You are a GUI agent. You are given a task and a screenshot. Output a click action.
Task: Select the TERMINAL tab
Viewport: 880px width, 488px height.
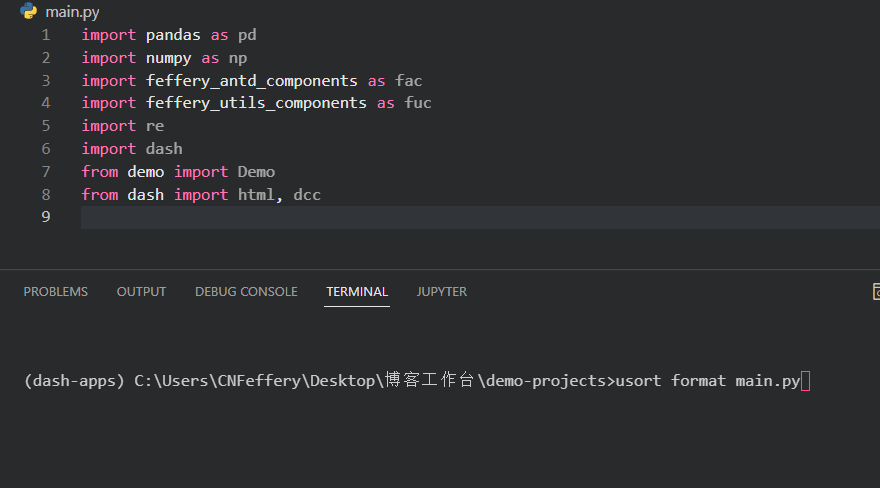click(x=357, y=292)
